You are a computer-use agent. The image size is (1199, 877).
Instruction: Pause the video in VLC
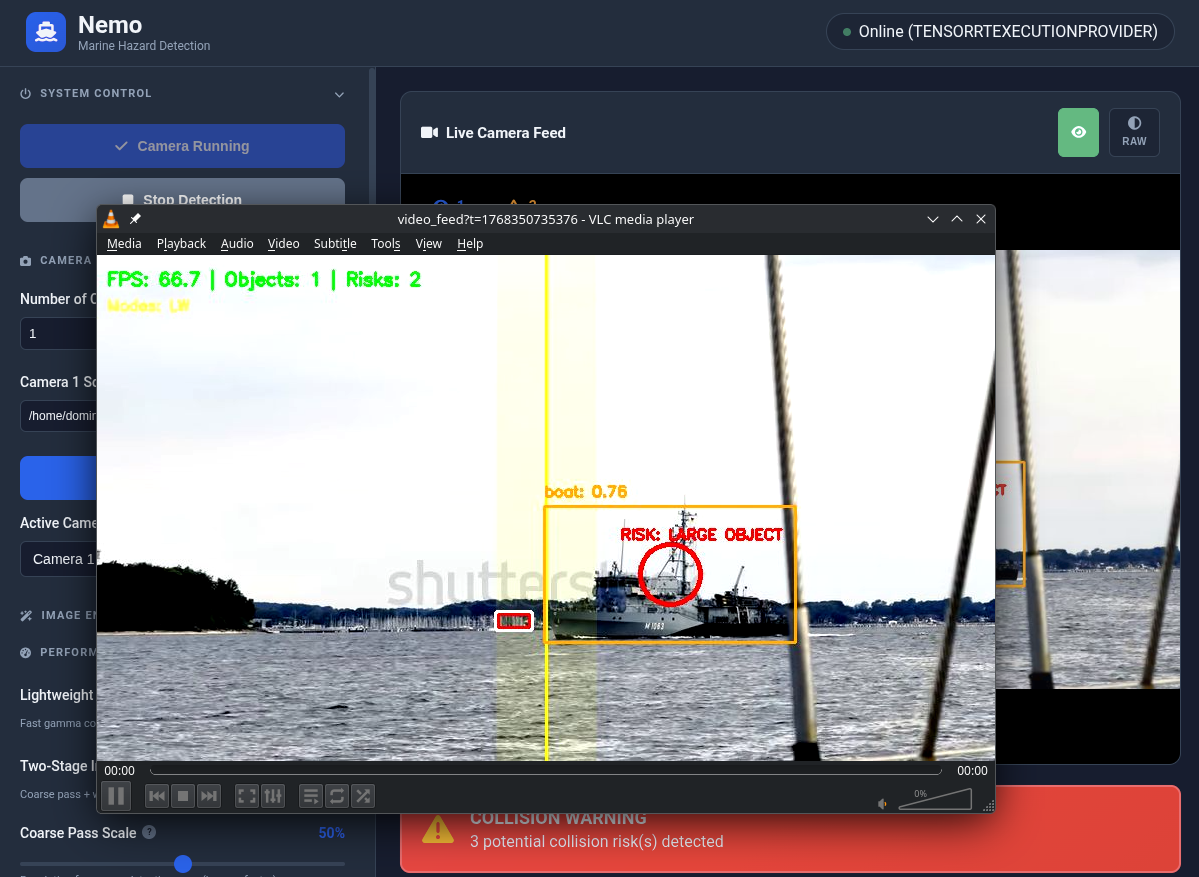(x=114, y=796)
